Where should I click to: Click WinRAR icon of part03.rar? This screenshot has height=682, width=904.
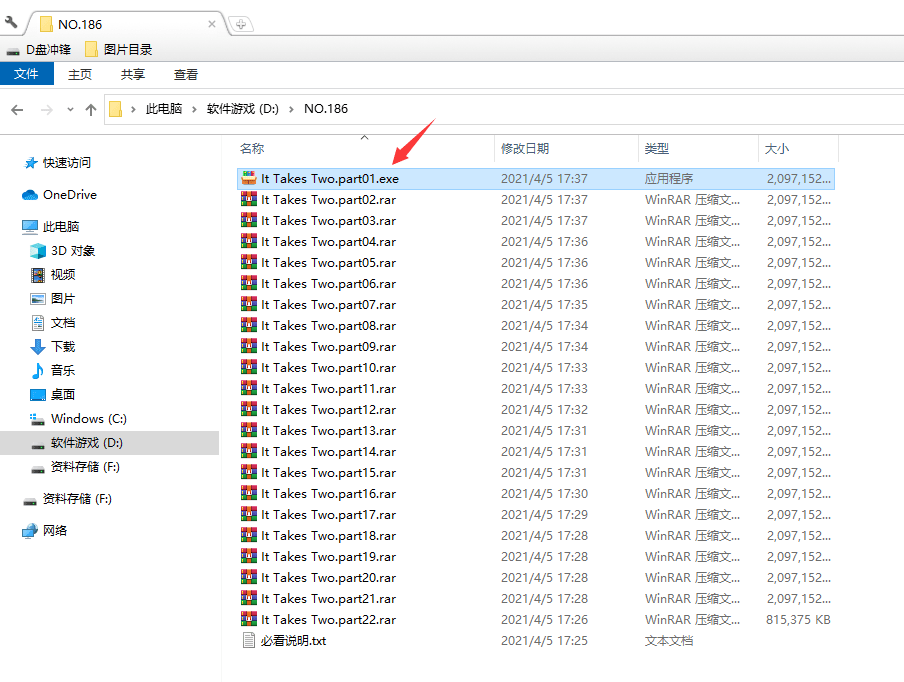point(248,220)
